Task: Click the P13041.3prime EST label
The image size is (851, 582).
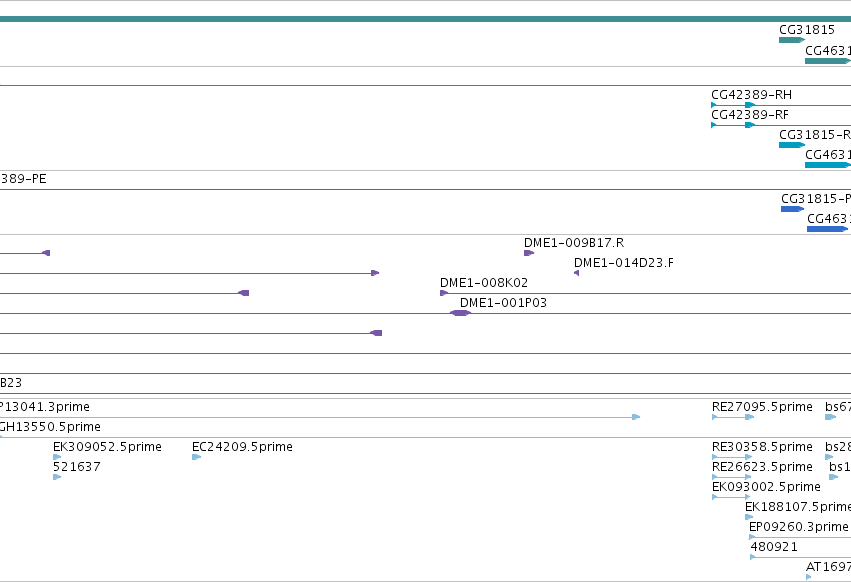Action: [x=45, y=407]
